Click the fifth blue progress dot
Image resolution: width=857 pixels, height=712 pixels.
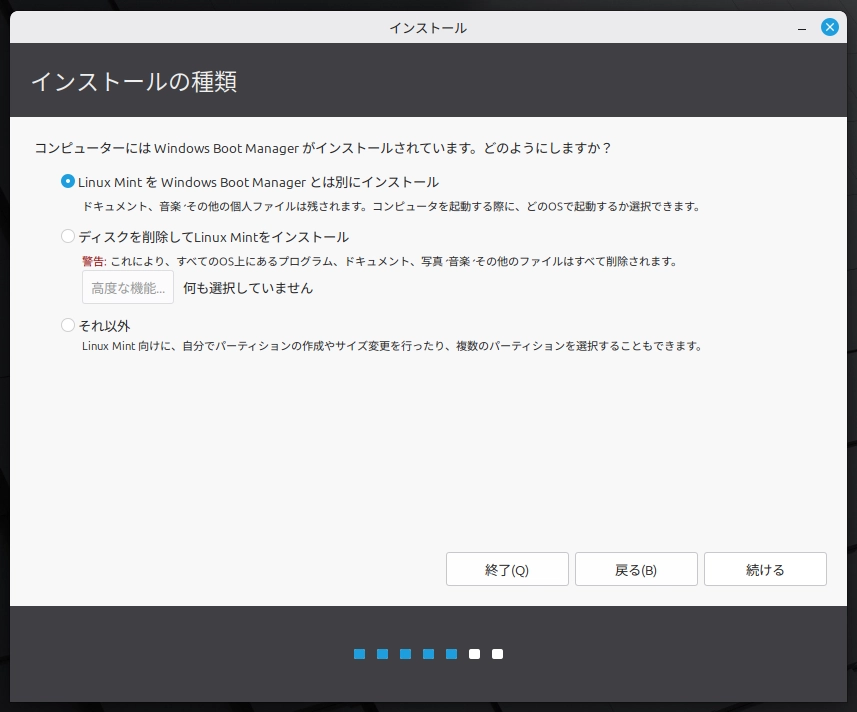click(452, 654)
